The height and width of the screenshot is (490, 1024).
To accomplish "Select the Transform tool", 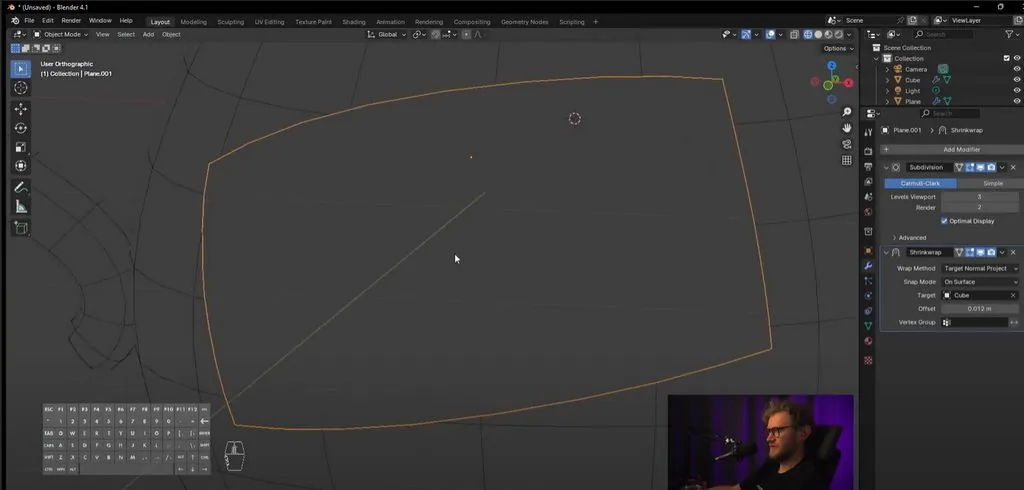I will tap(21, 166).
